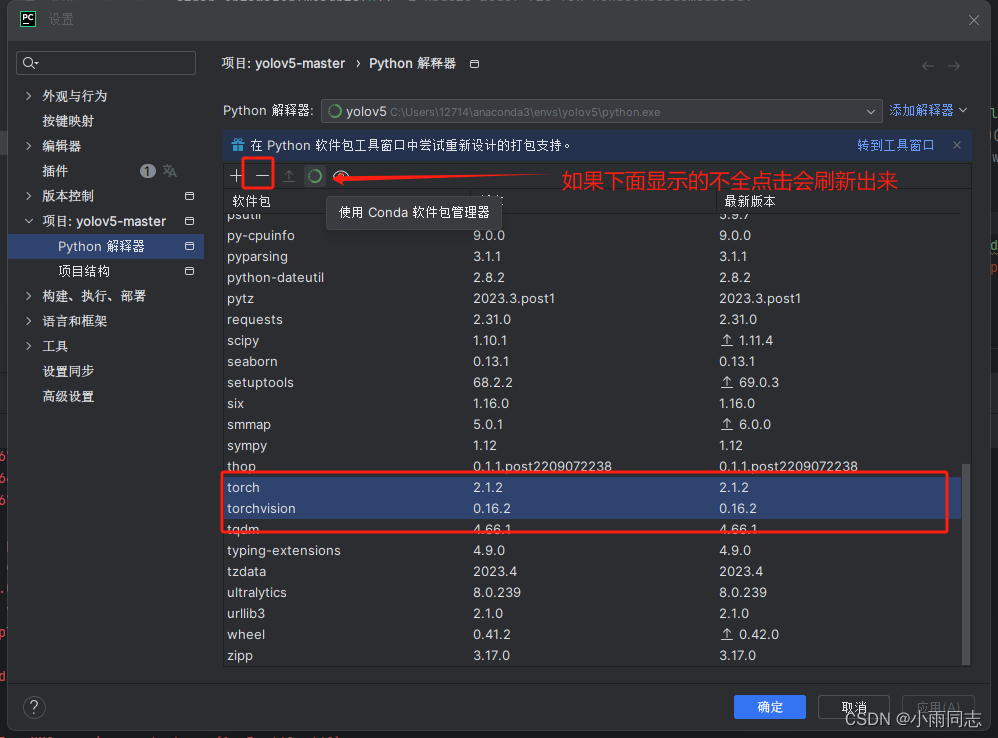This screenshot has width=998, height=738.
Task: Dismiss the packaging support banner notification
Action: [x=956, y=144]
